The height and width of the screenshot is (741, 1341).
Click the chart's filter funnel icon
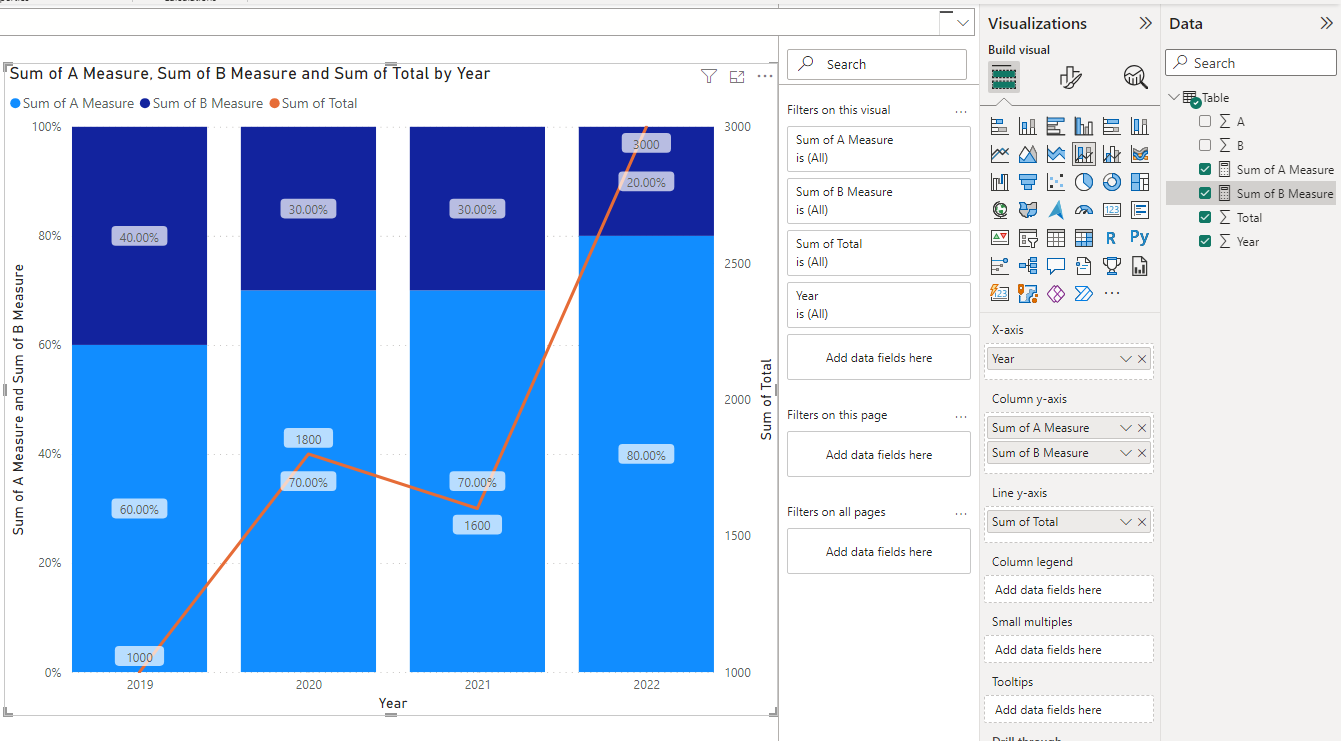709,76
